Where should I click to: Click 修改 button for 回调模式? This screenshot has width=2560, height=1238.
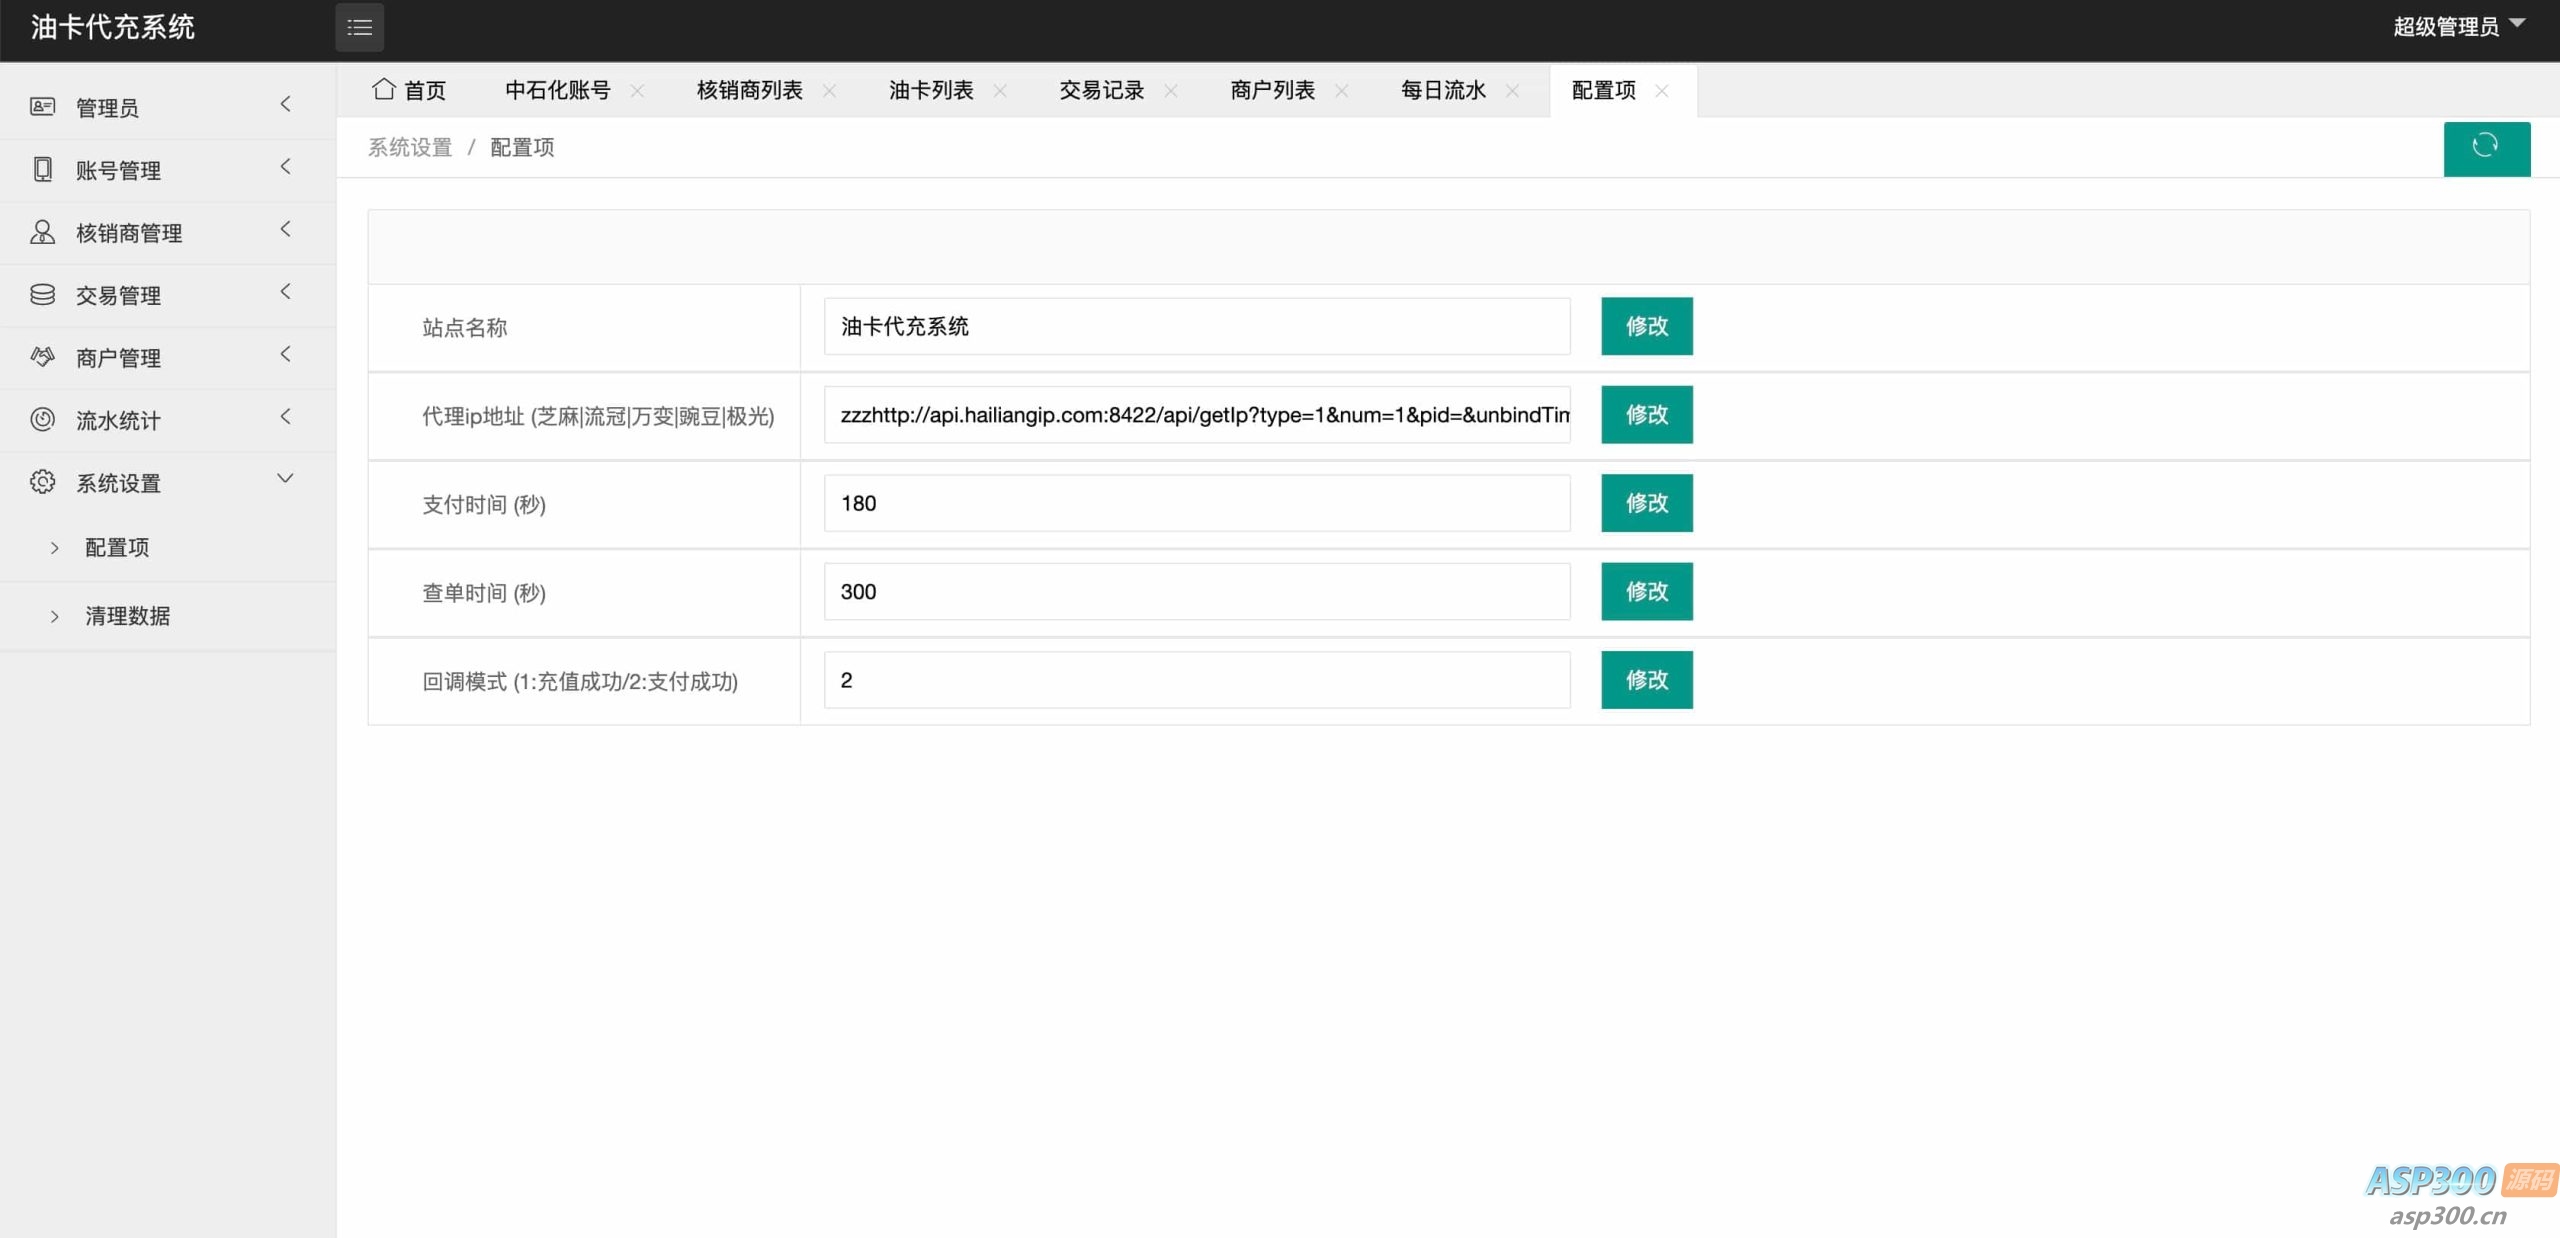[x=1646, y=680]
